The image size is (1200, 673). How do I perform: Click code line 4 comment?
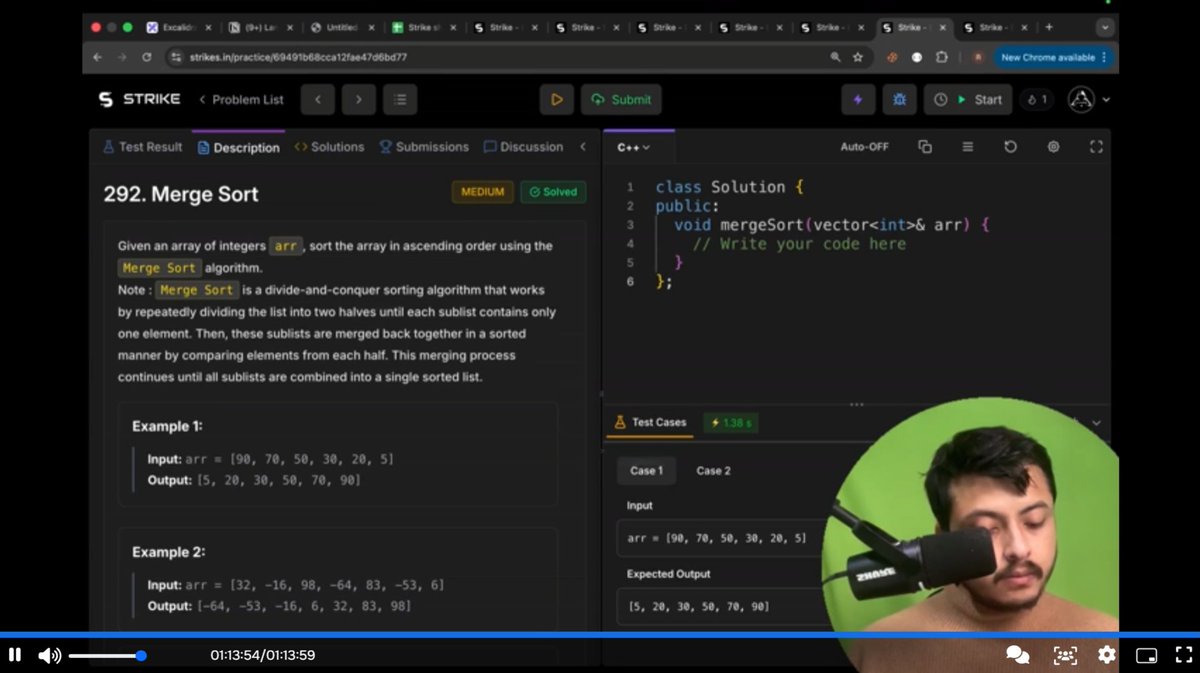pyautogui.click(x=799, y=244)
